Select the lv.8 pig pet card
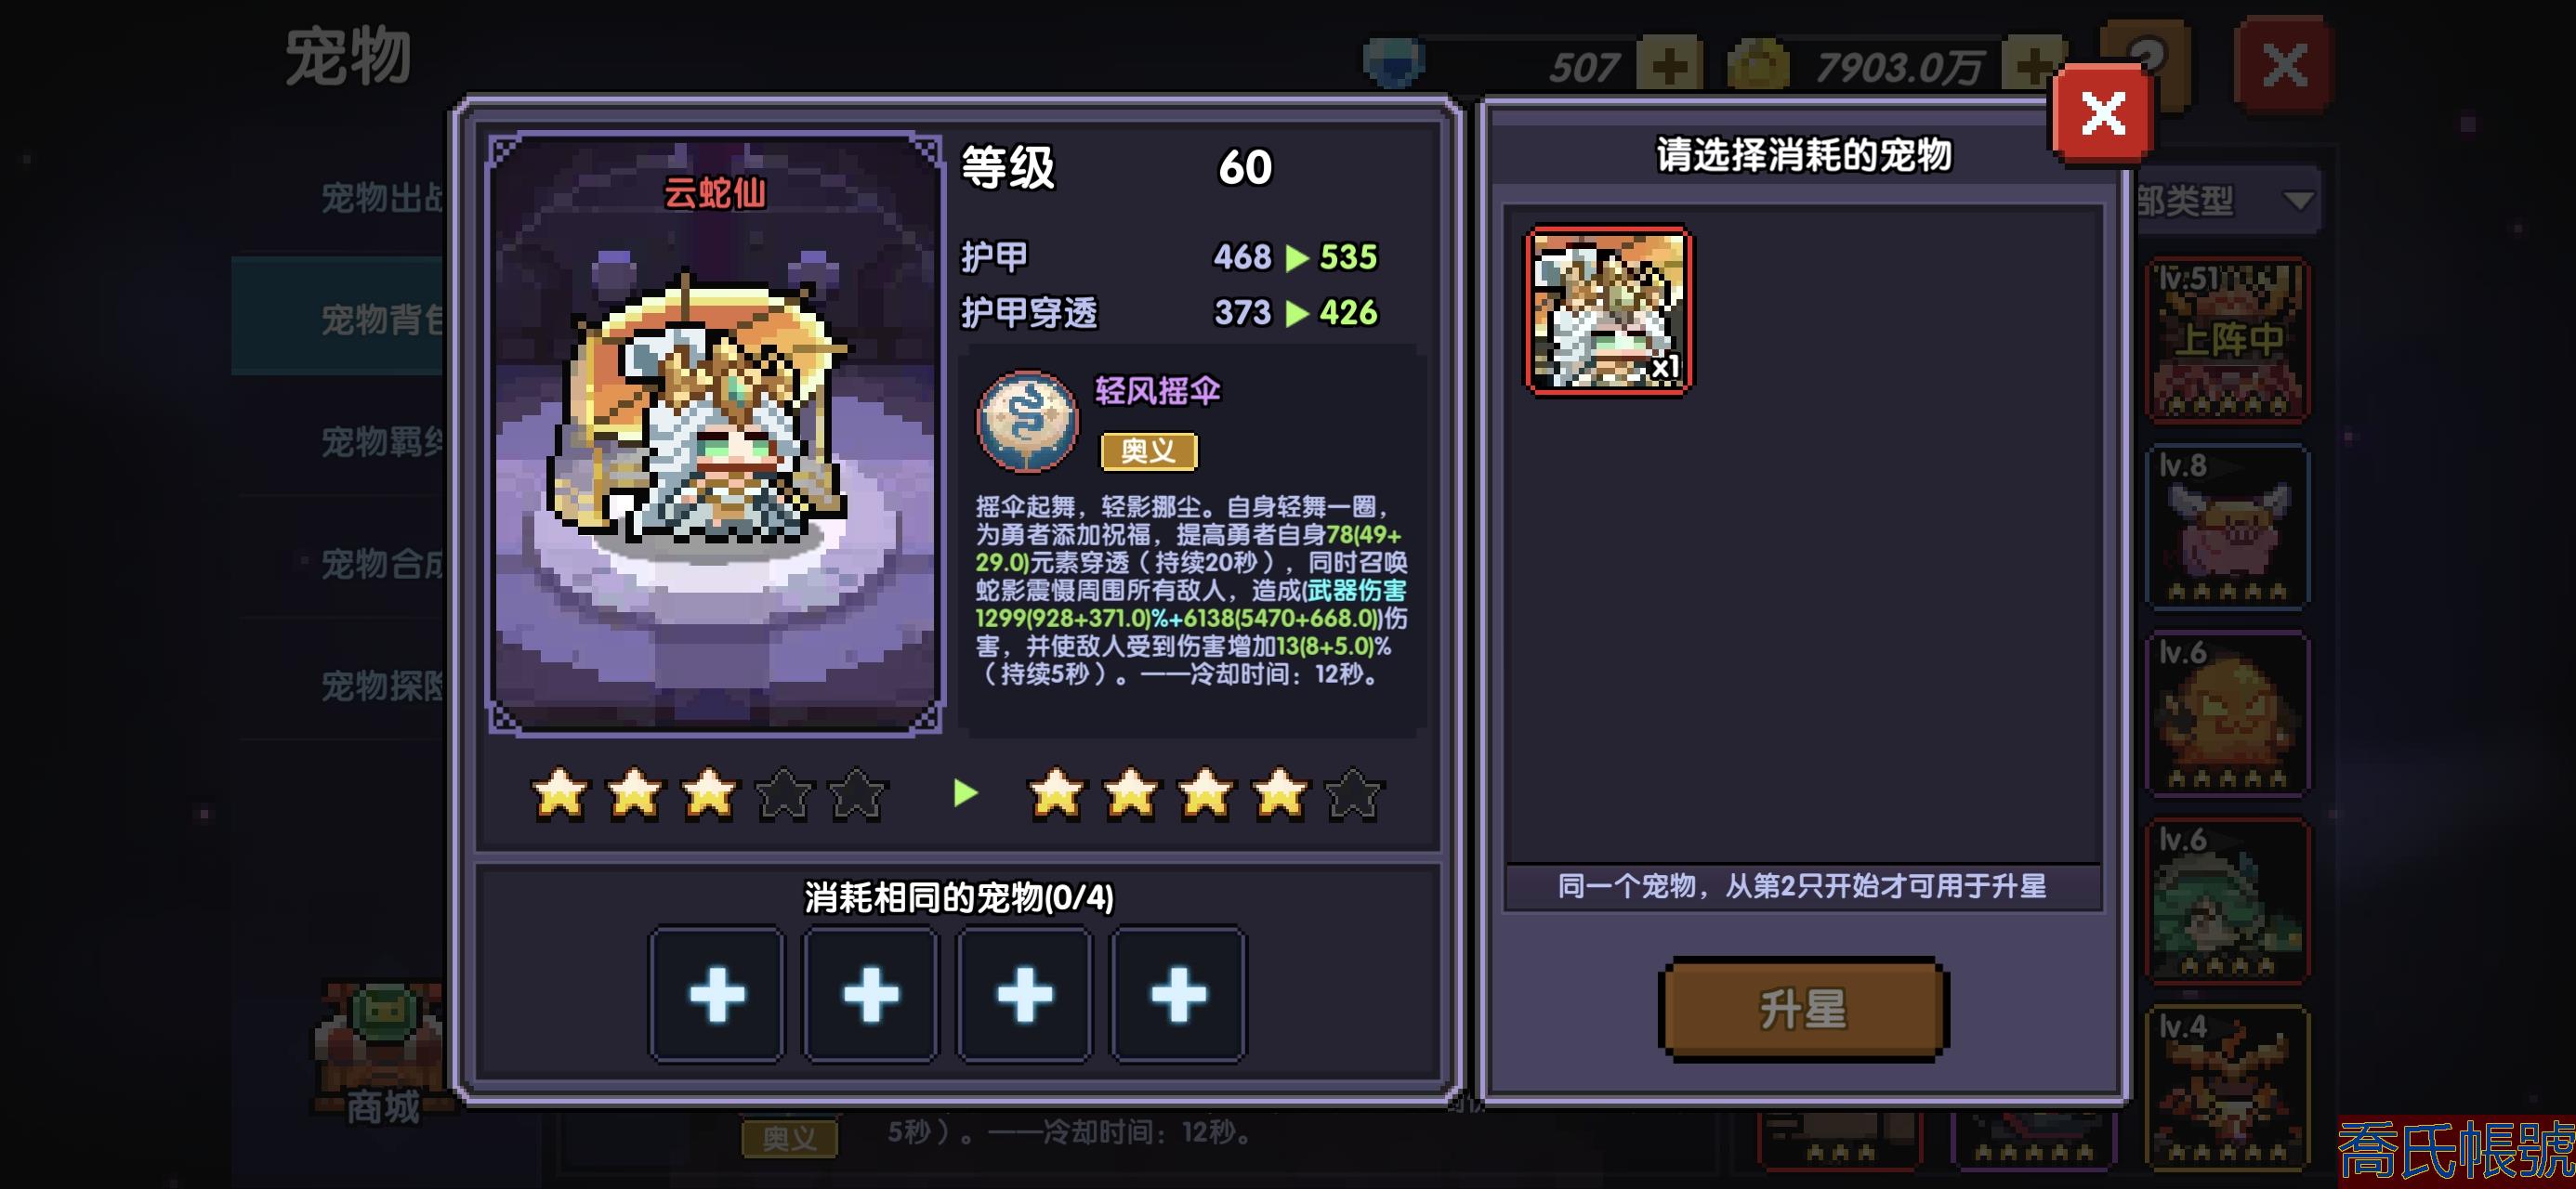The height and width of the screenshot is (1189, 2576). 2227,527
